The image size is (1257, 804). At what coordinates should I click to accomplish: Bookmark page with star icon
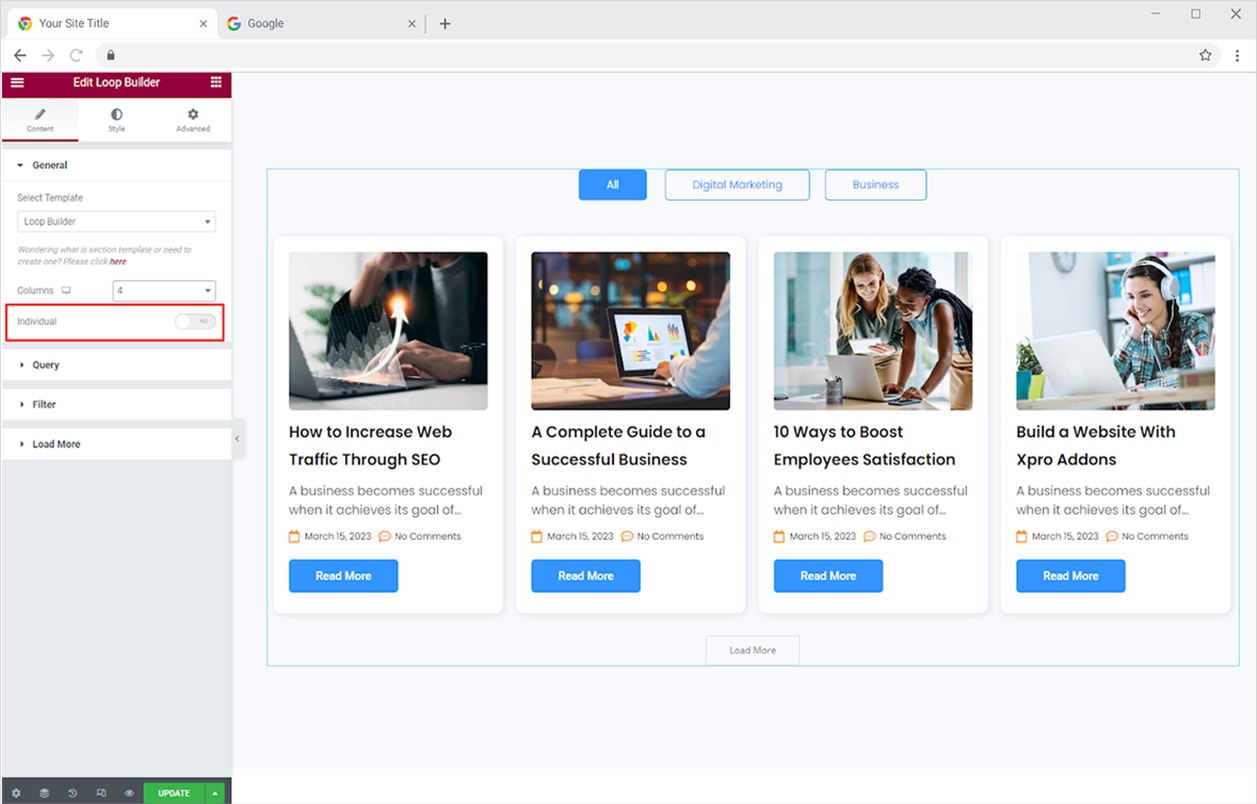coord(1205,55)
